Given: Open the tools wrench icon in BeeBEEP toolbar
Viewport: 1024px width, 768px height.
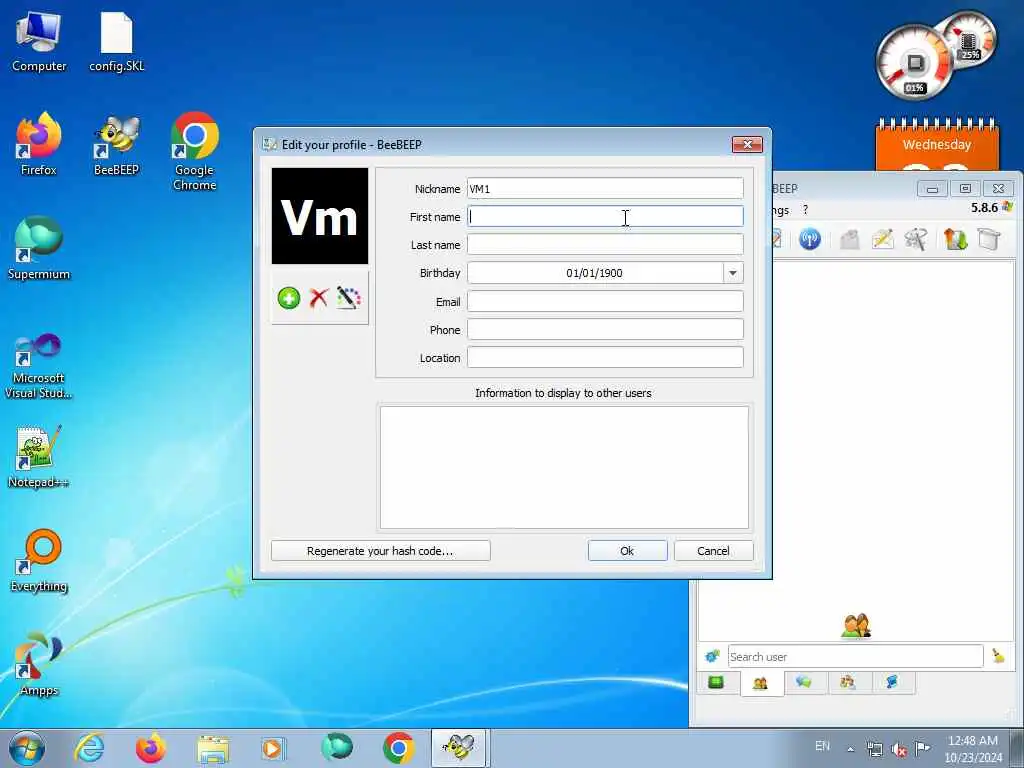Looking at the screenshot, I should 916,239.
